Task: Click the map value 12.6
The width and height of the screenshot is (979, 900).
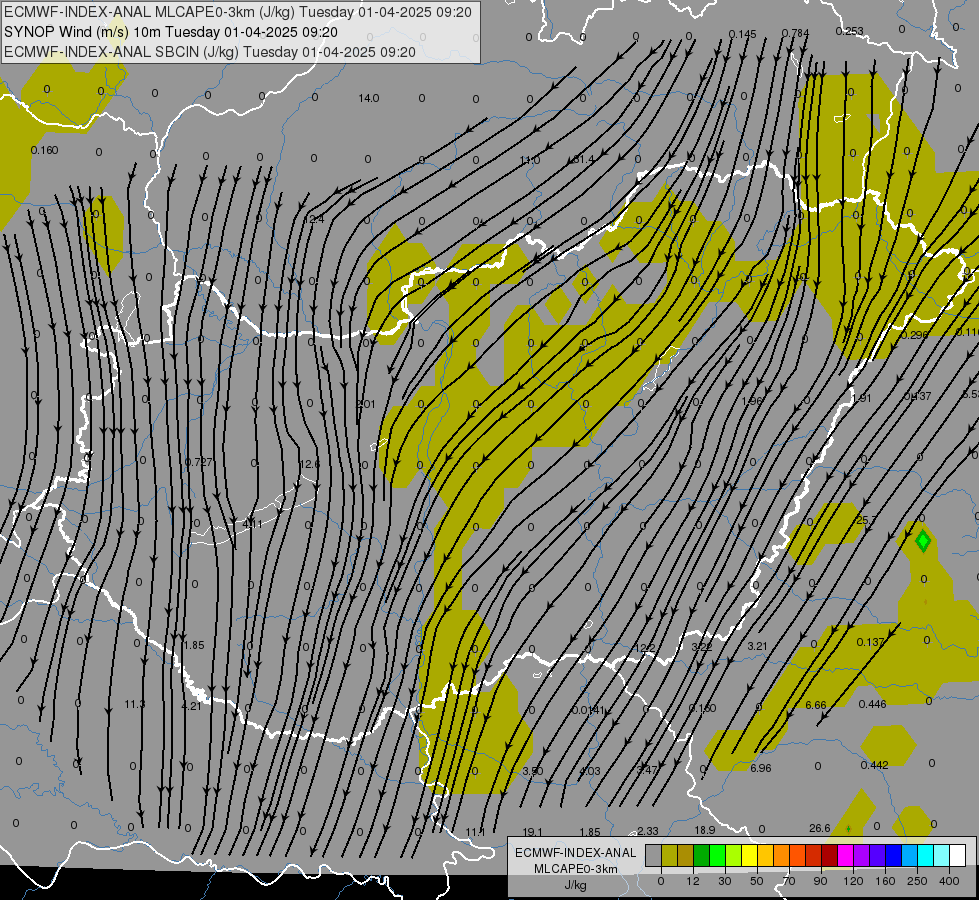Action: coord(310,464)
